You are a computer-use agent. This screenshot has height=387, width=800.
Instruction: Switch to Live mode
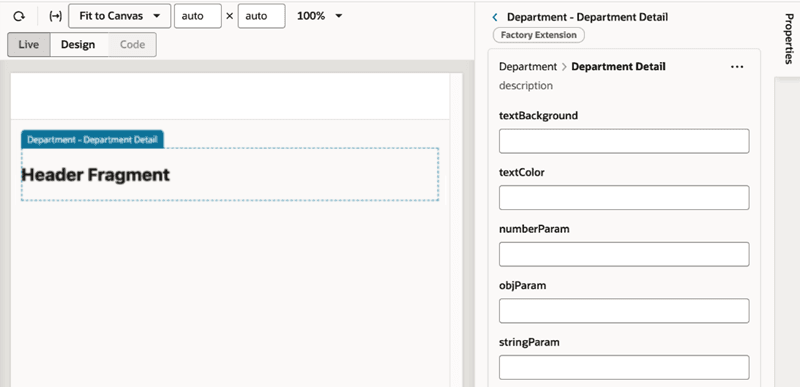click(x=29, y=45)
